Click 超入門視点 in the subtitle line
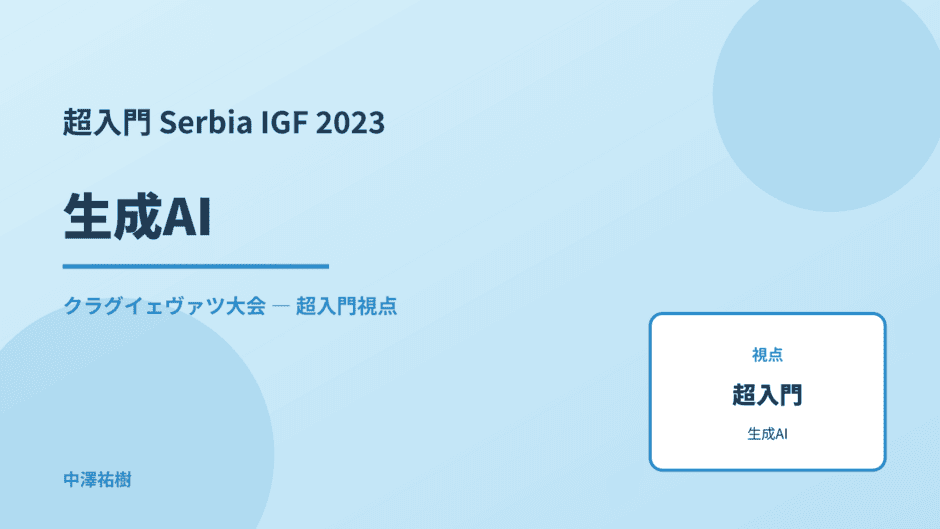The image size is (940, 529). (346, 306)
